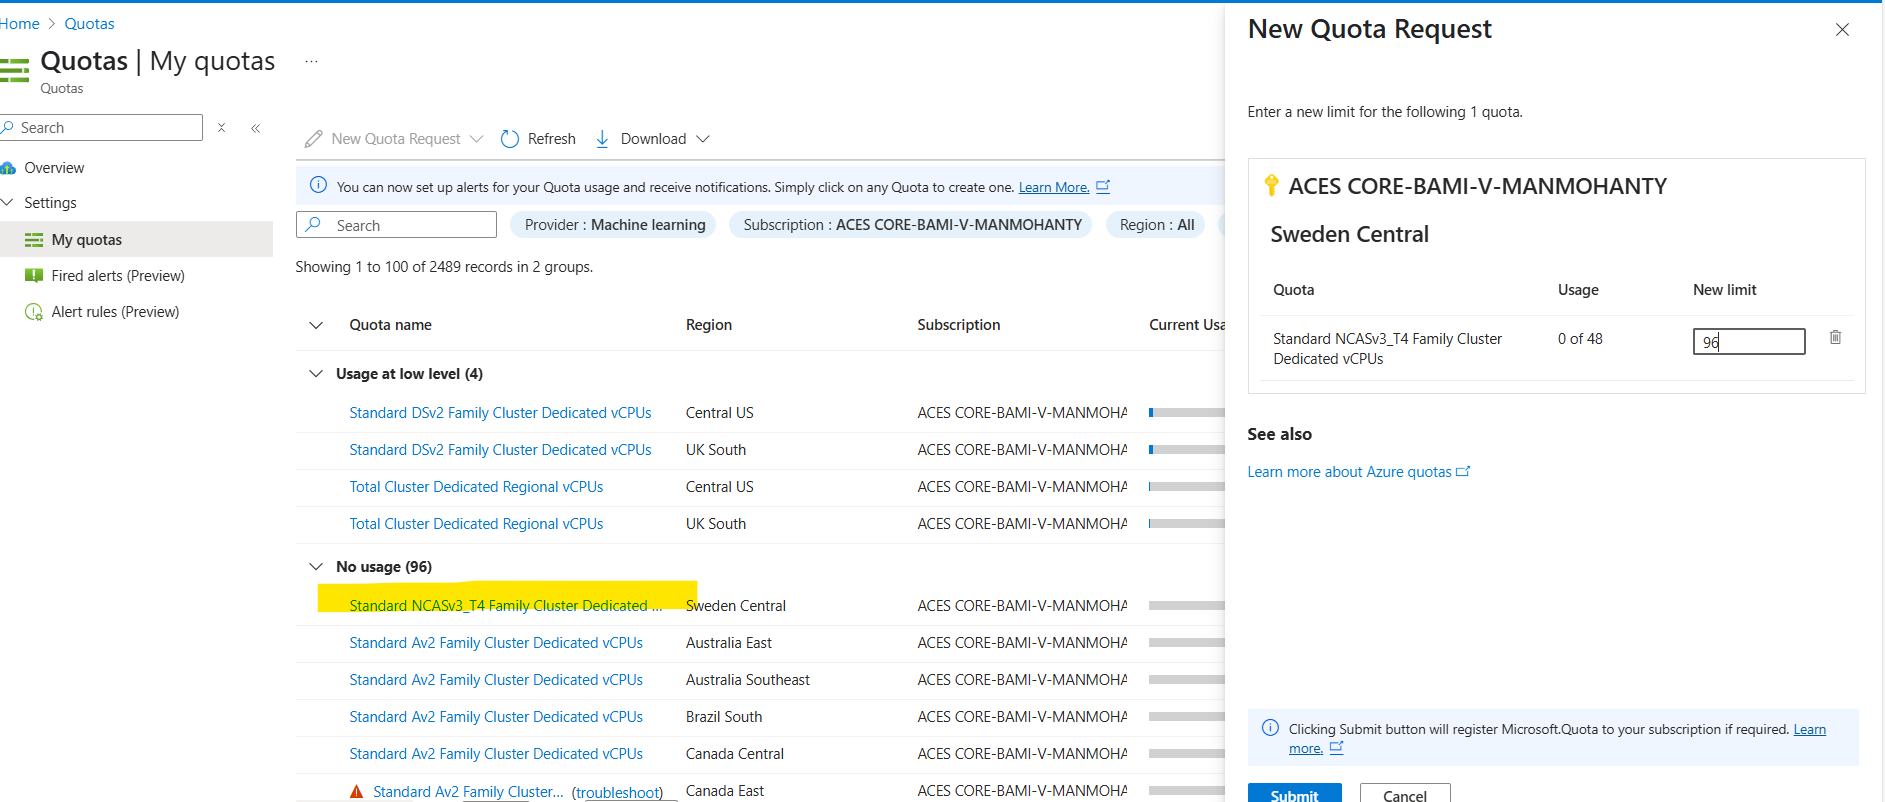The image size is (1885, 802).
Task: Go to Home breadcrumb
Action: [20, 24]
